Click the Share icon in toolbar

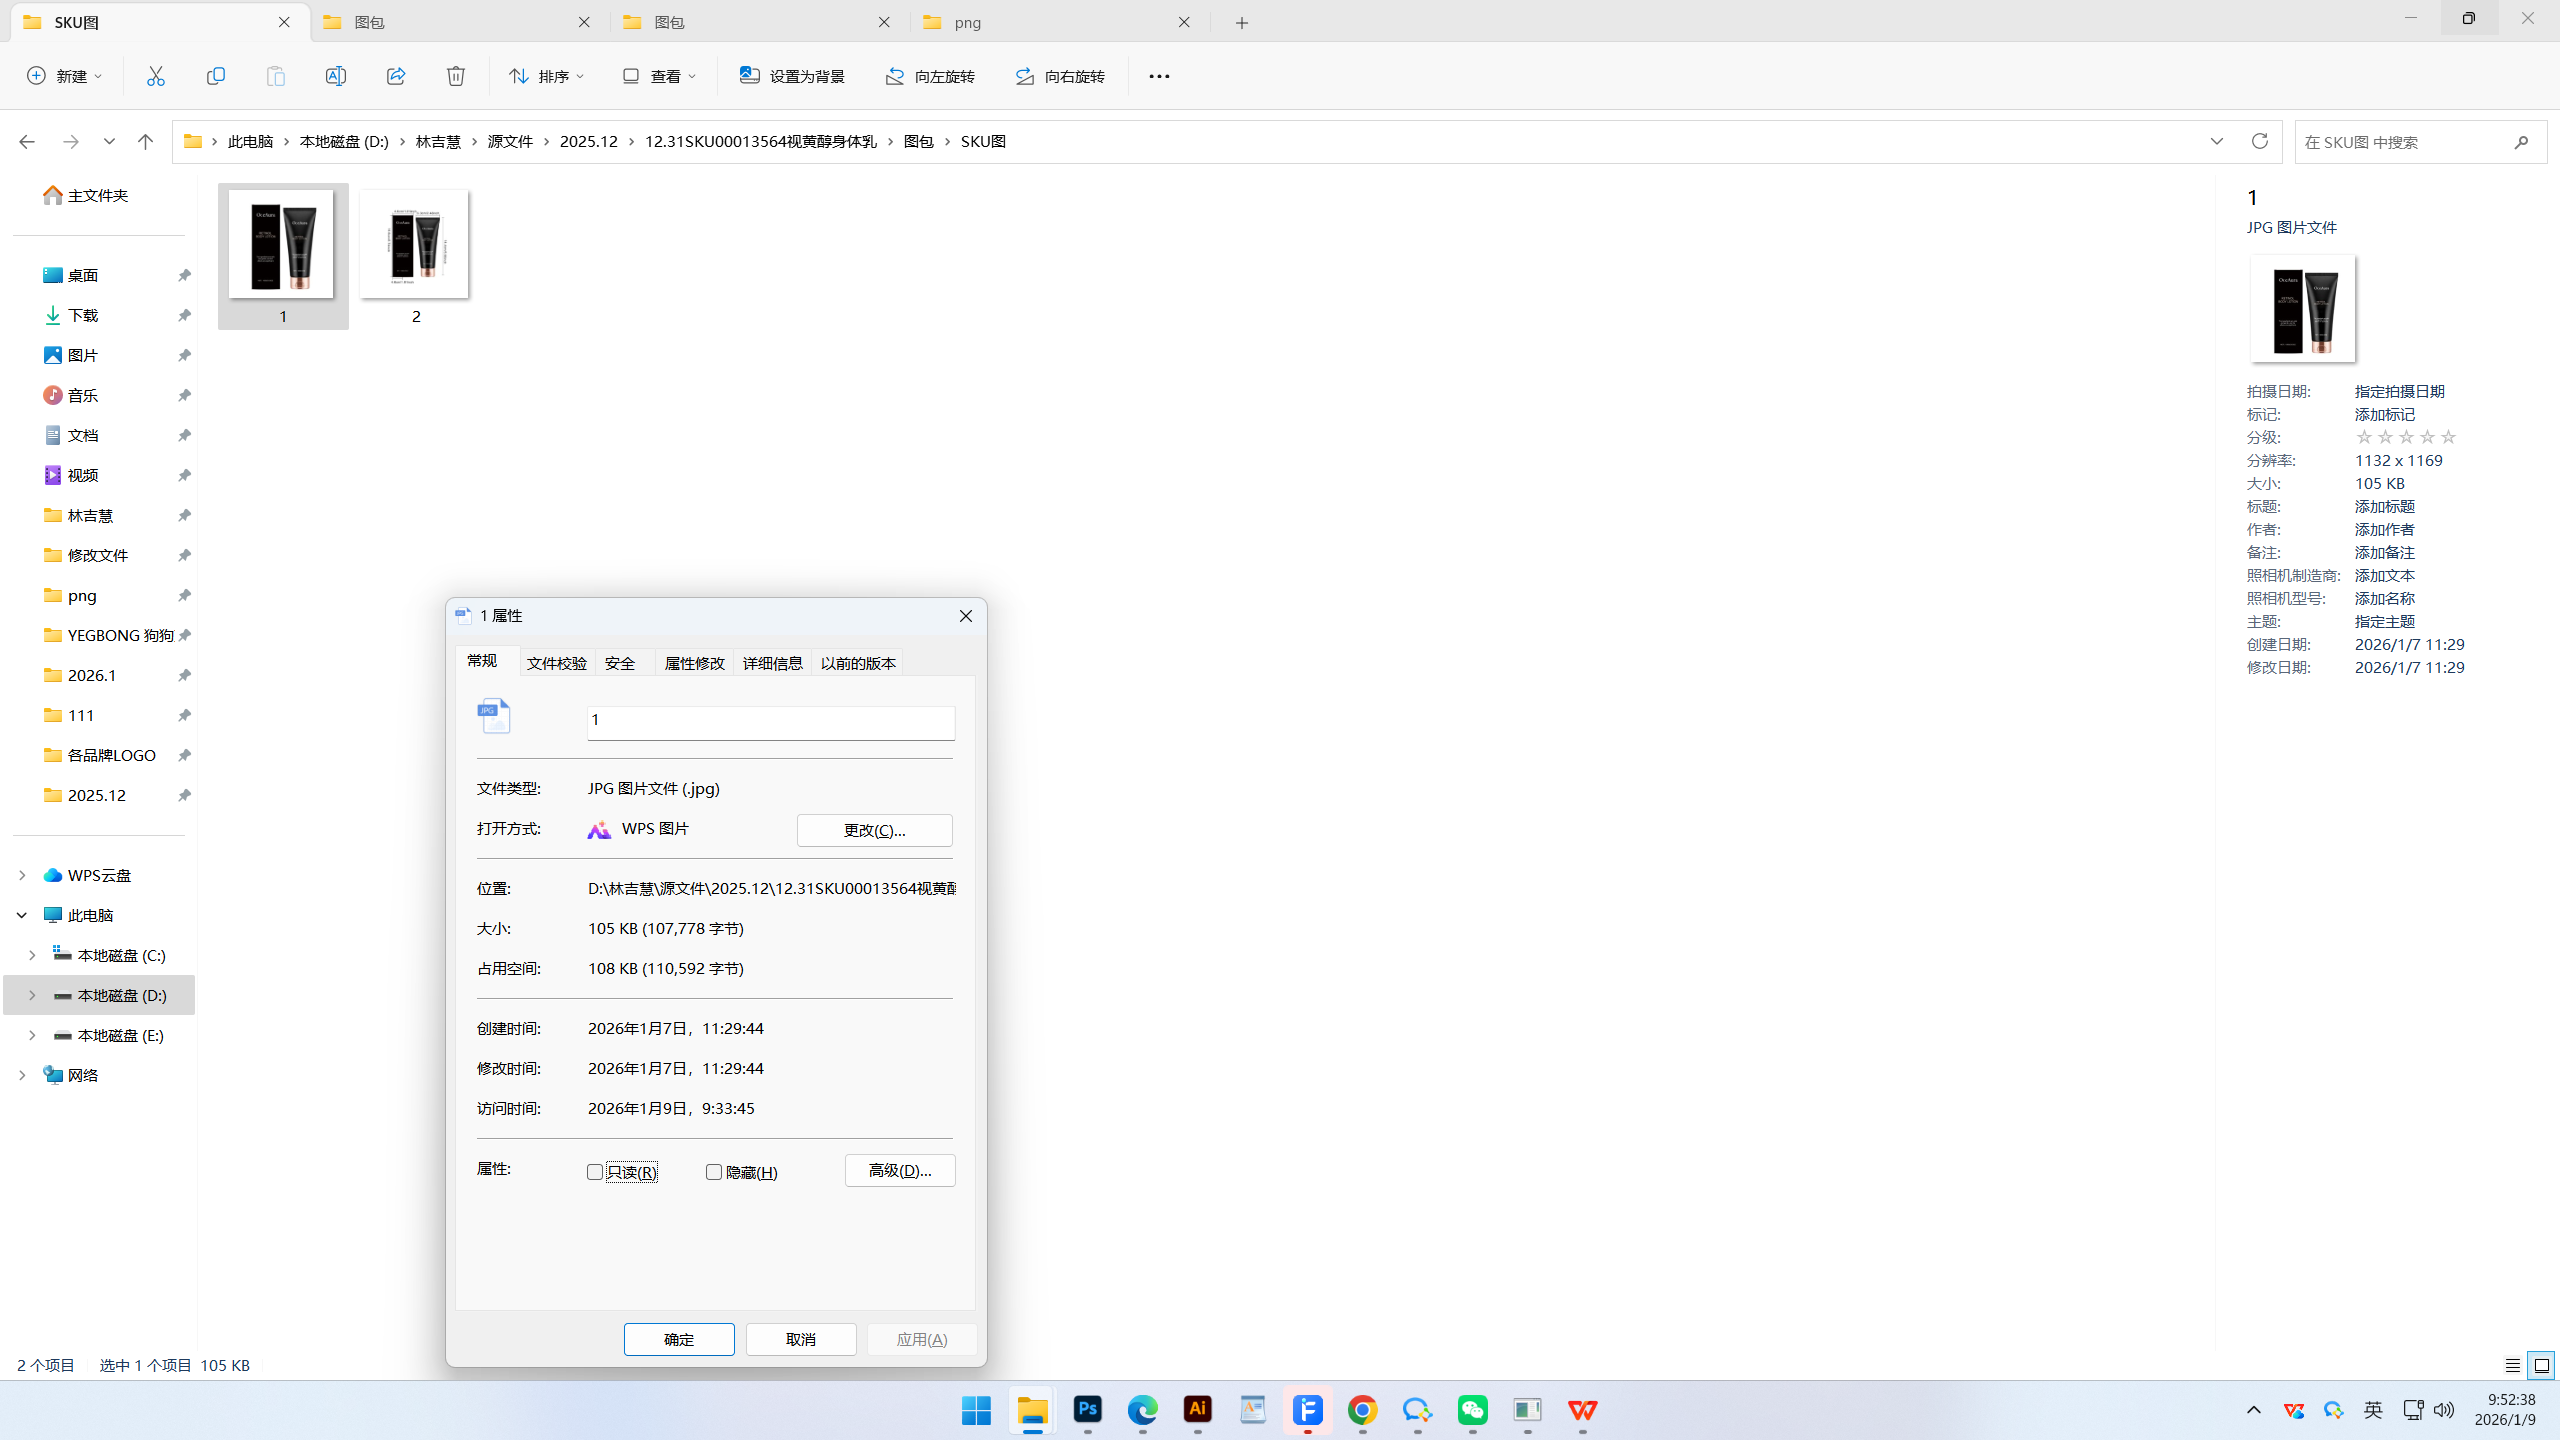point(396,76)
